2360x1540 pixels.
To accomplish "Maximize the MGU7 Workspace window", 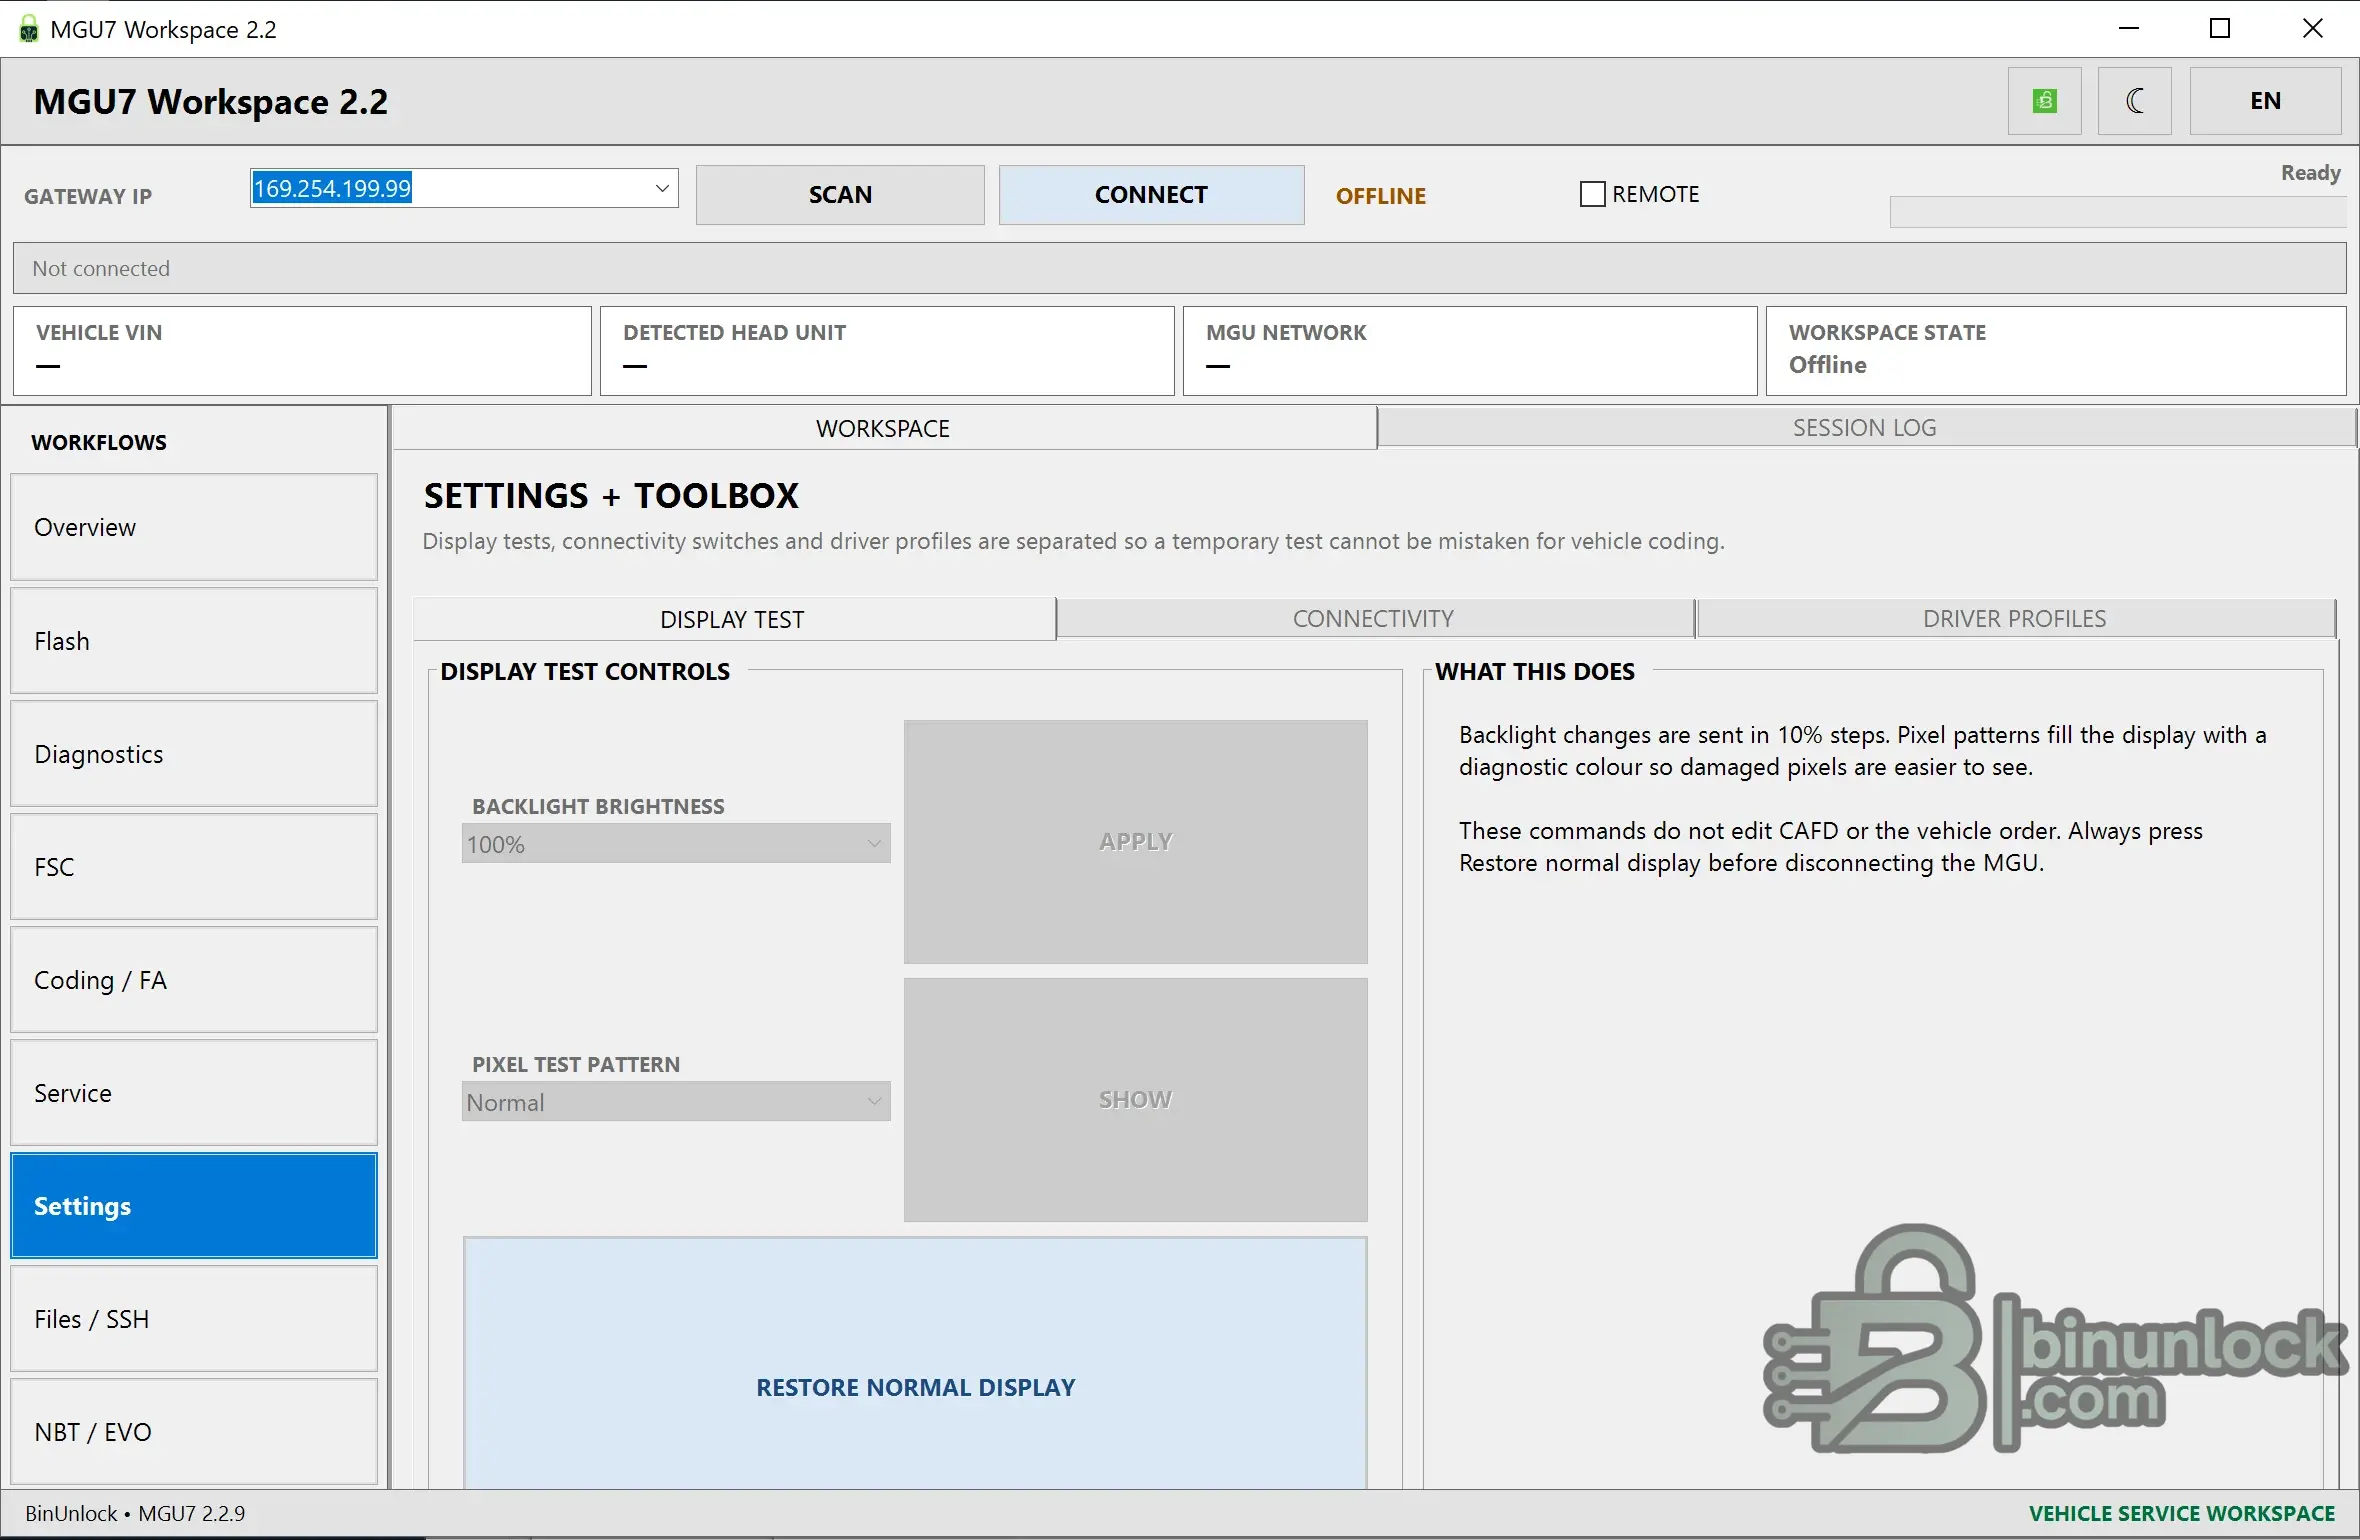I will [x=2220, y=29].
